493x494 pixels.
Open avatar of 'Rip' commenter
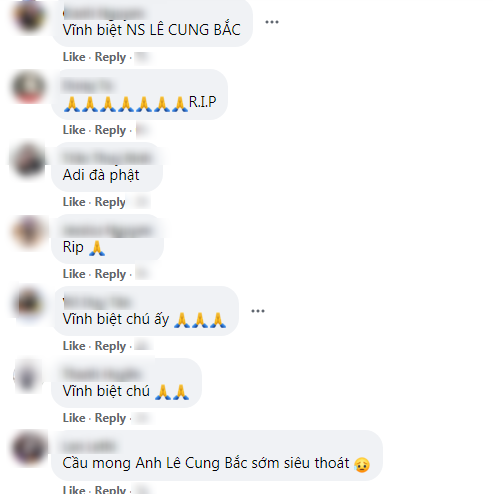pyautogui.click(x=29, y=232)
